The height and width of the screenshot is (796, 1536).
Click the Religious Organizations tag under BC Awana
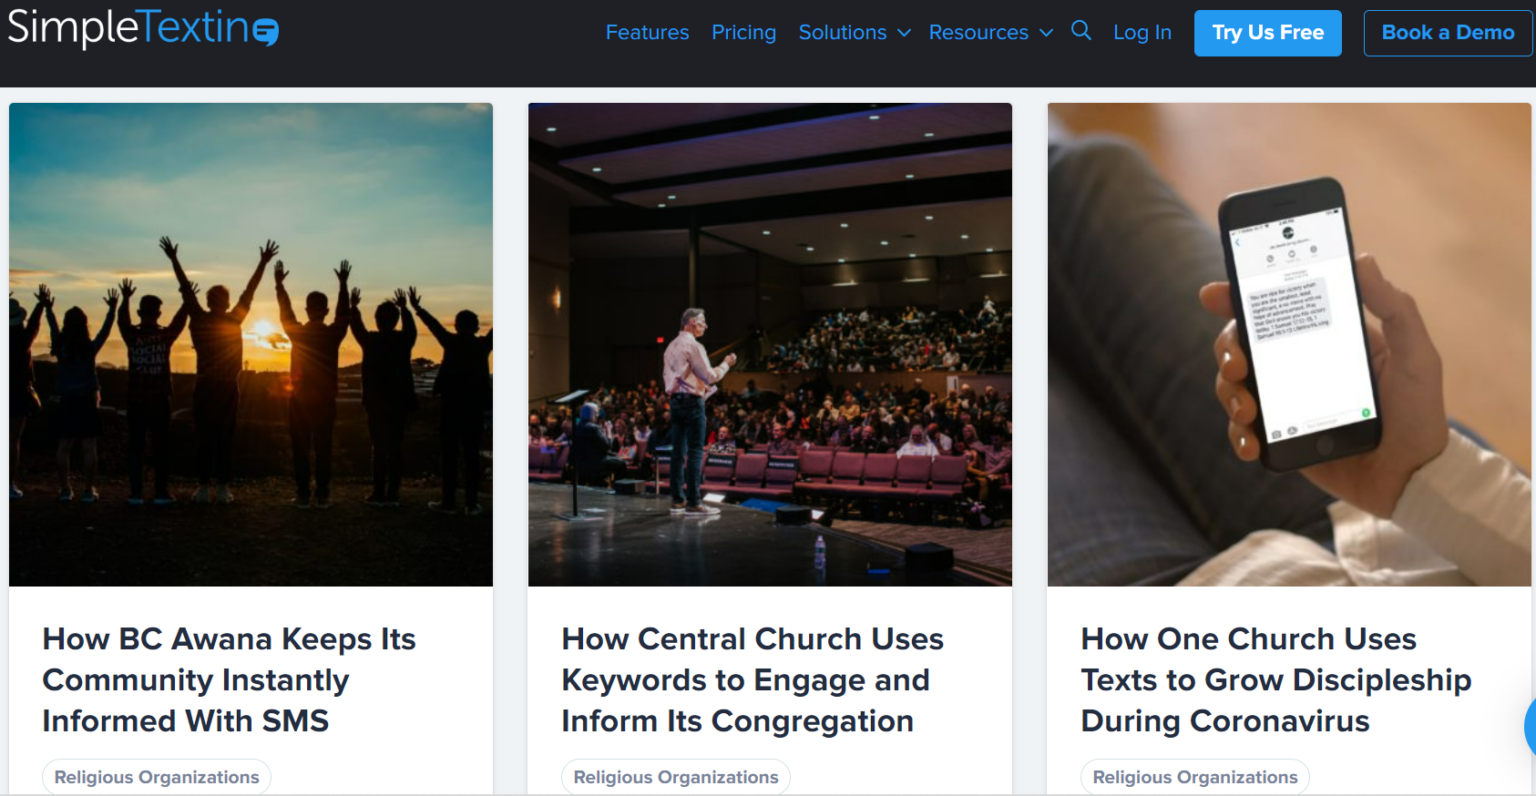click(155, 776)
